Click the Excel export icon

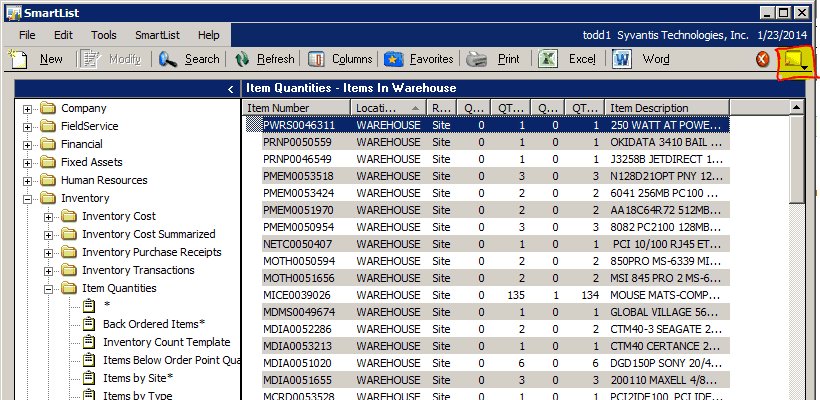click(x=549, y=59)
